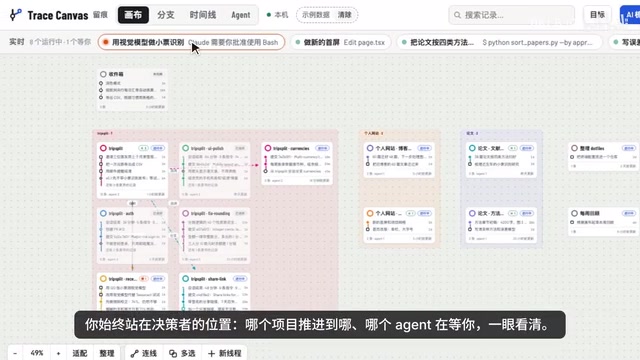Tidy the canvas with 整理 button
This screenshot has width=640, height=360.
107,353
